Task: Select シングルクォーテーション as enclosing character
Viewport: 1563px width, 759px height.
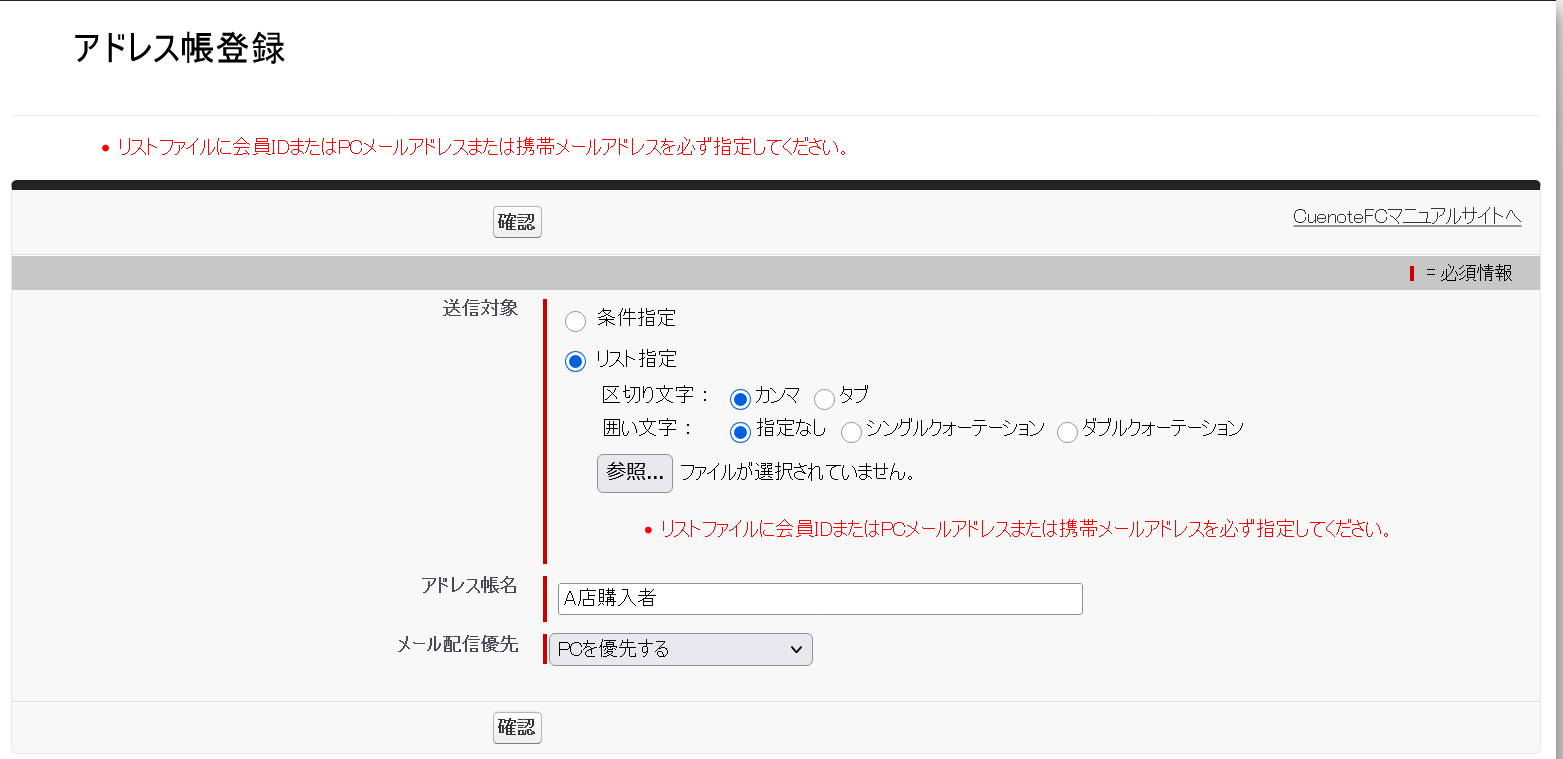Action: [x=851, y=432]
